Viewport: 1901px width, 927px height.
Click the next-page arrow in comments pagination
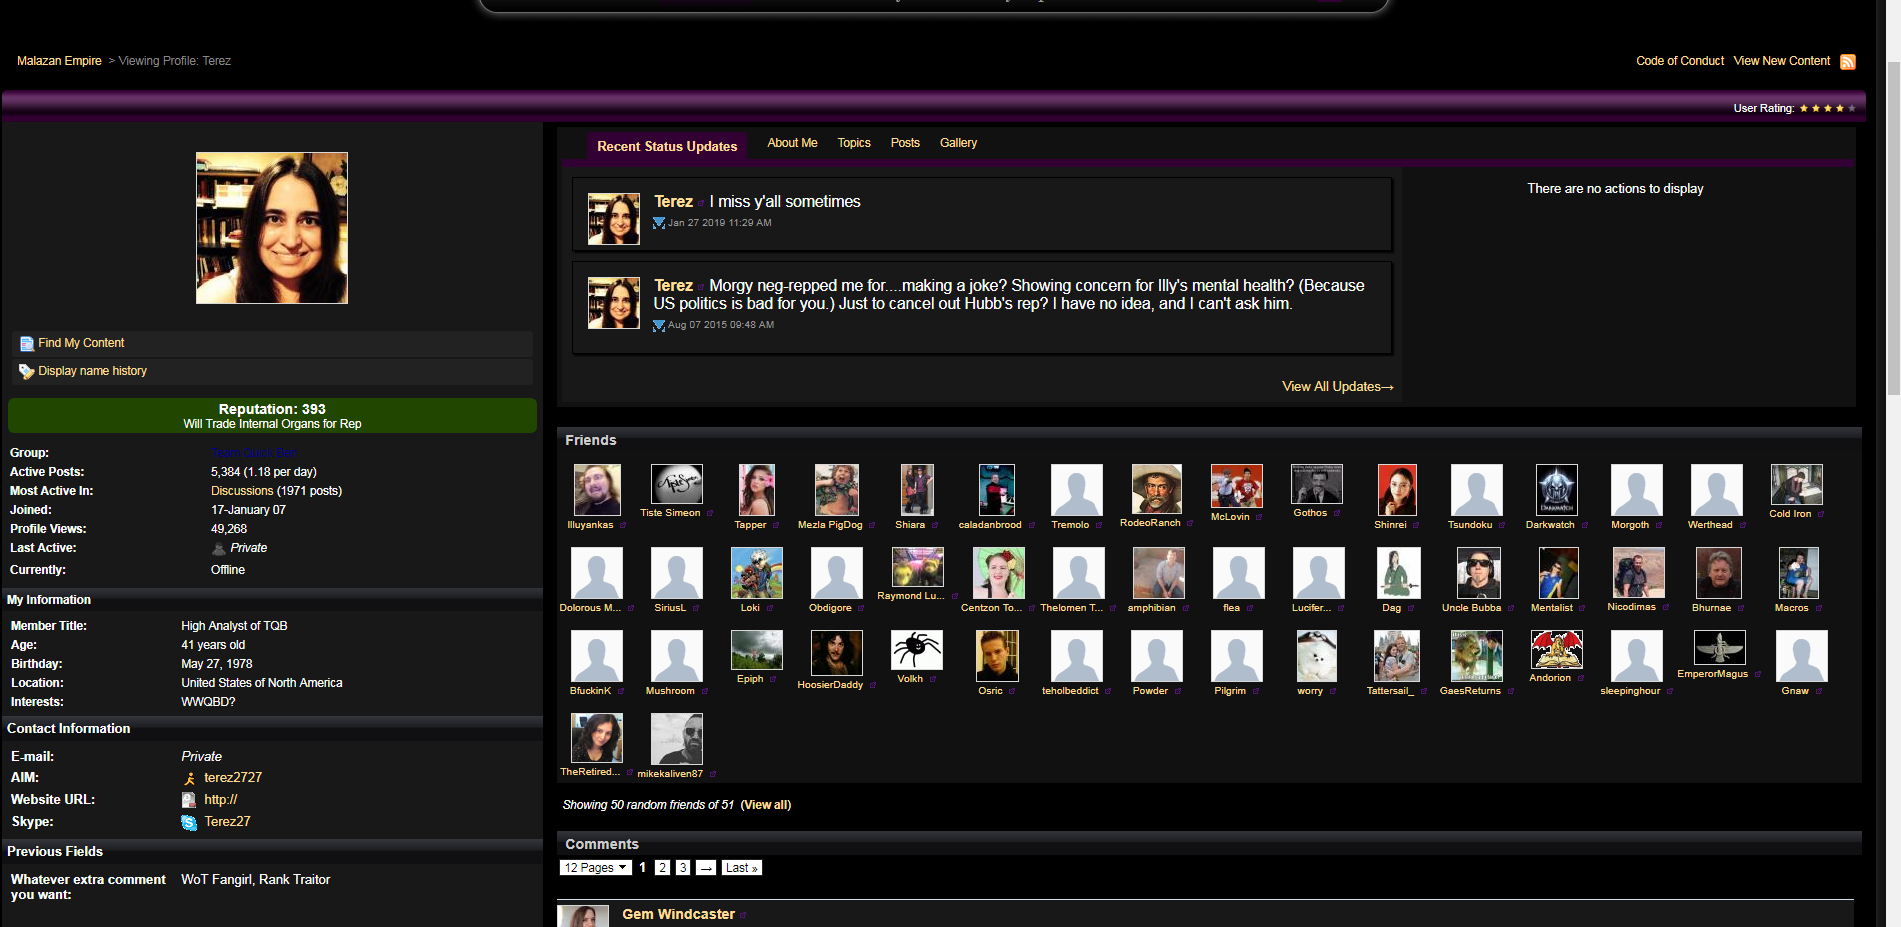(706, 868)
